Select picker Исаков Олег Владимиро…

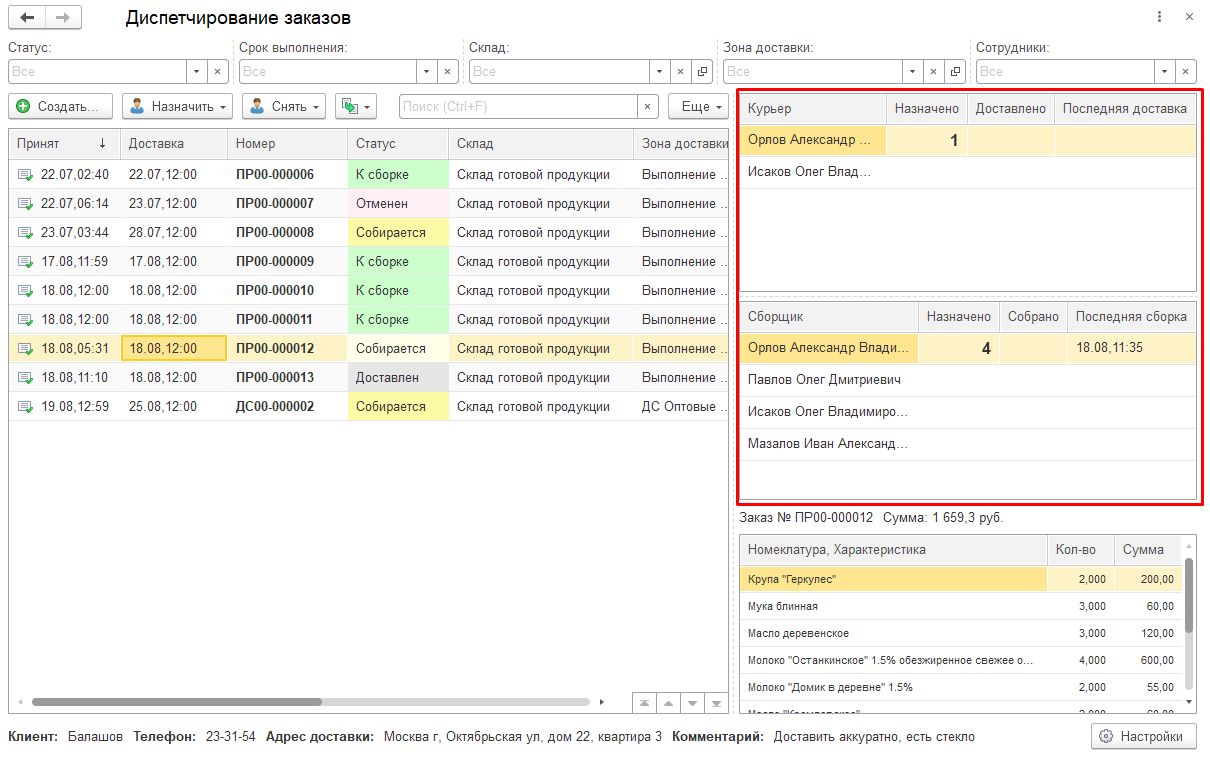point(967,412)
